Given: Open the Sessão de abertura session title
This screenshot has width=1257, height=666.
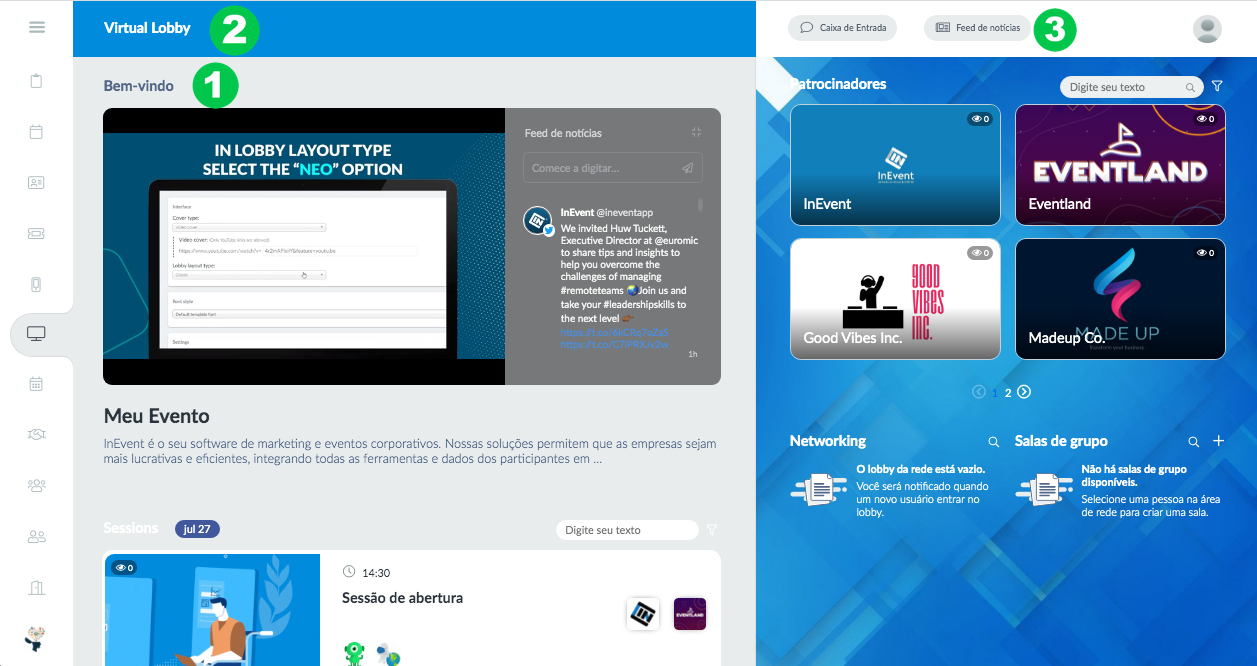Looking at the screenshot, I should (x=402, y=598).
